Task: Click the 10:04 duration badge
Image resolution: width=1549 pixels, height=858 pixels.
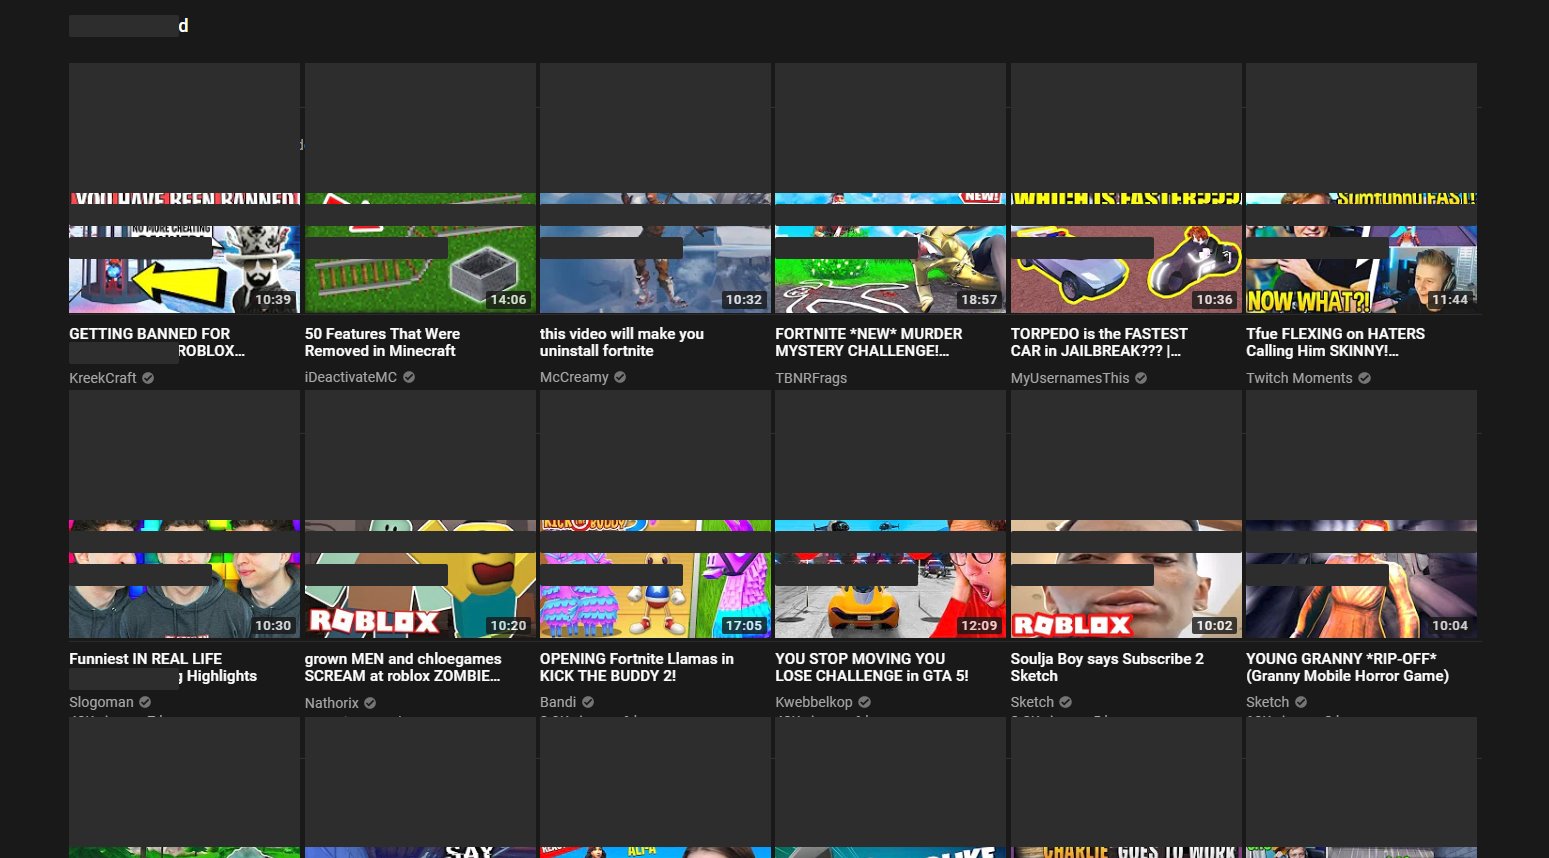Action: tap(1450, 625)
